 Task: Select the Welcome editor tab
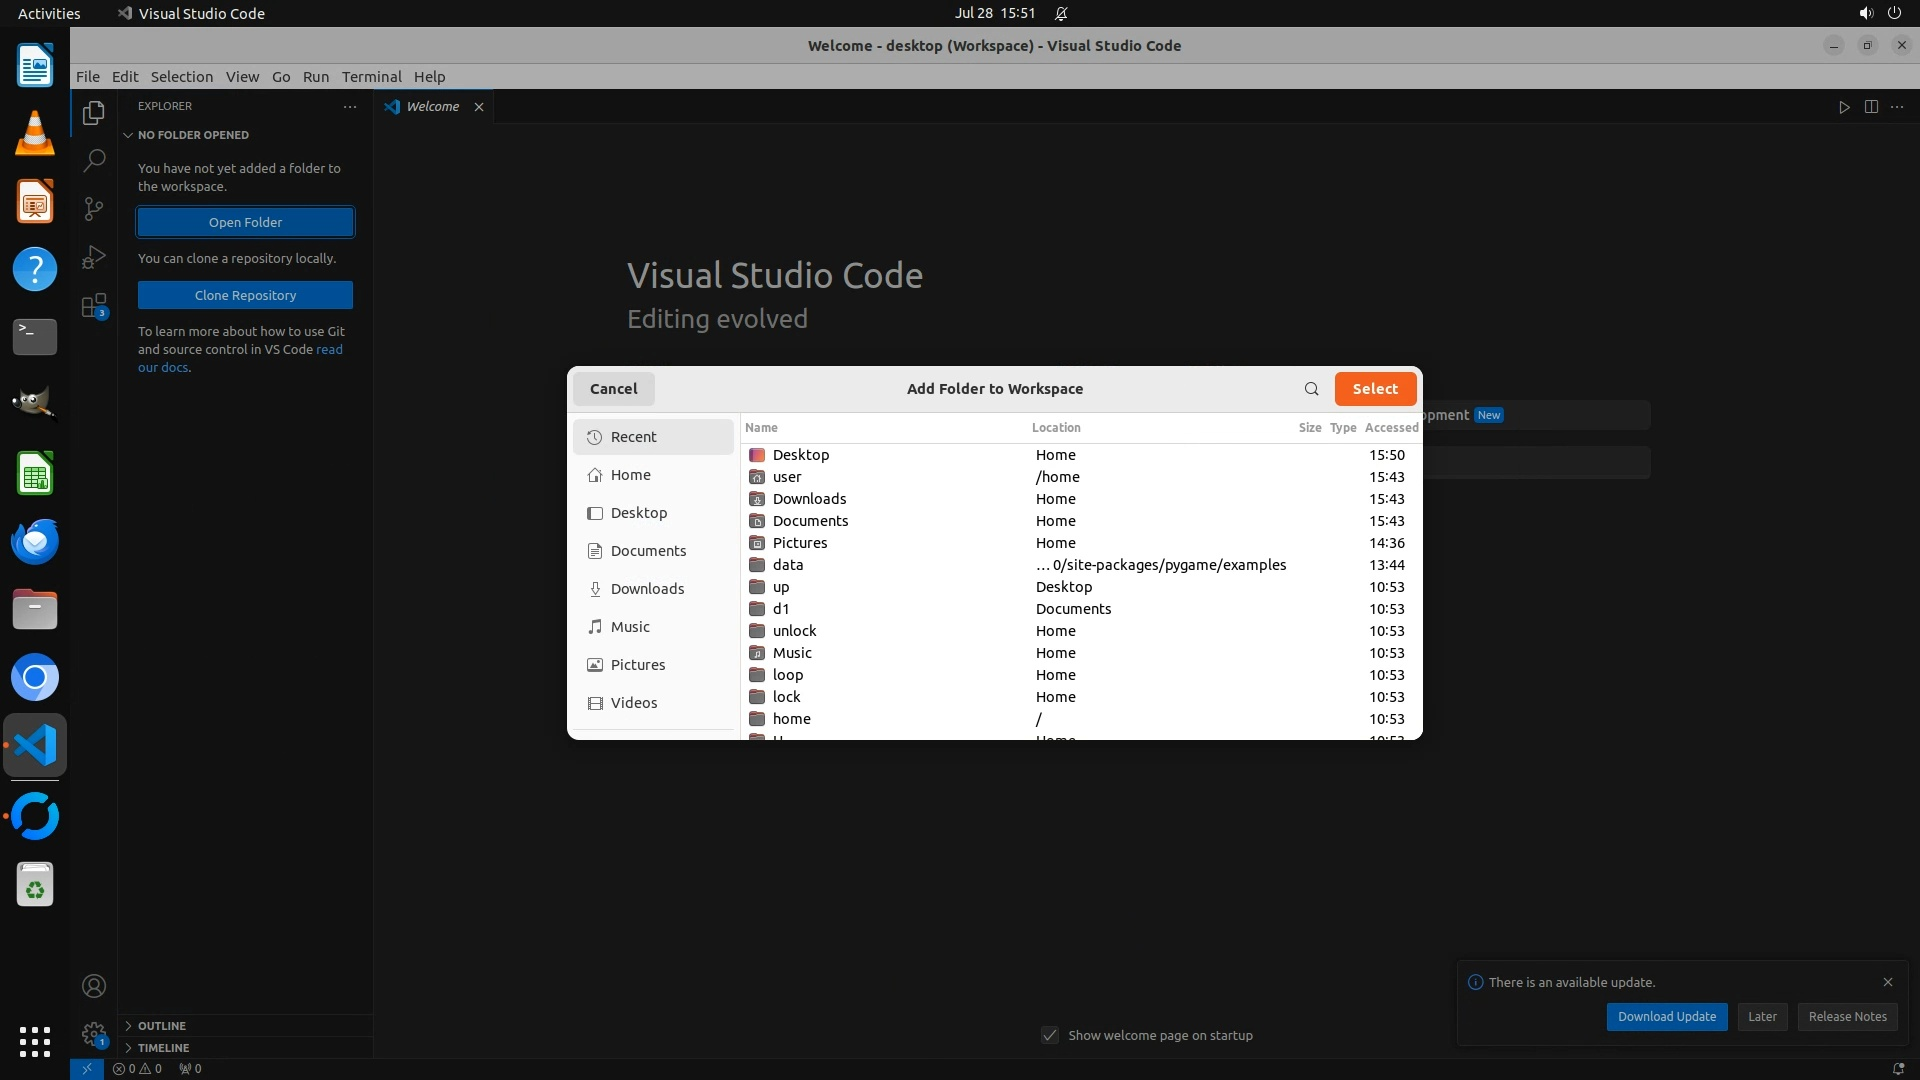432,107
